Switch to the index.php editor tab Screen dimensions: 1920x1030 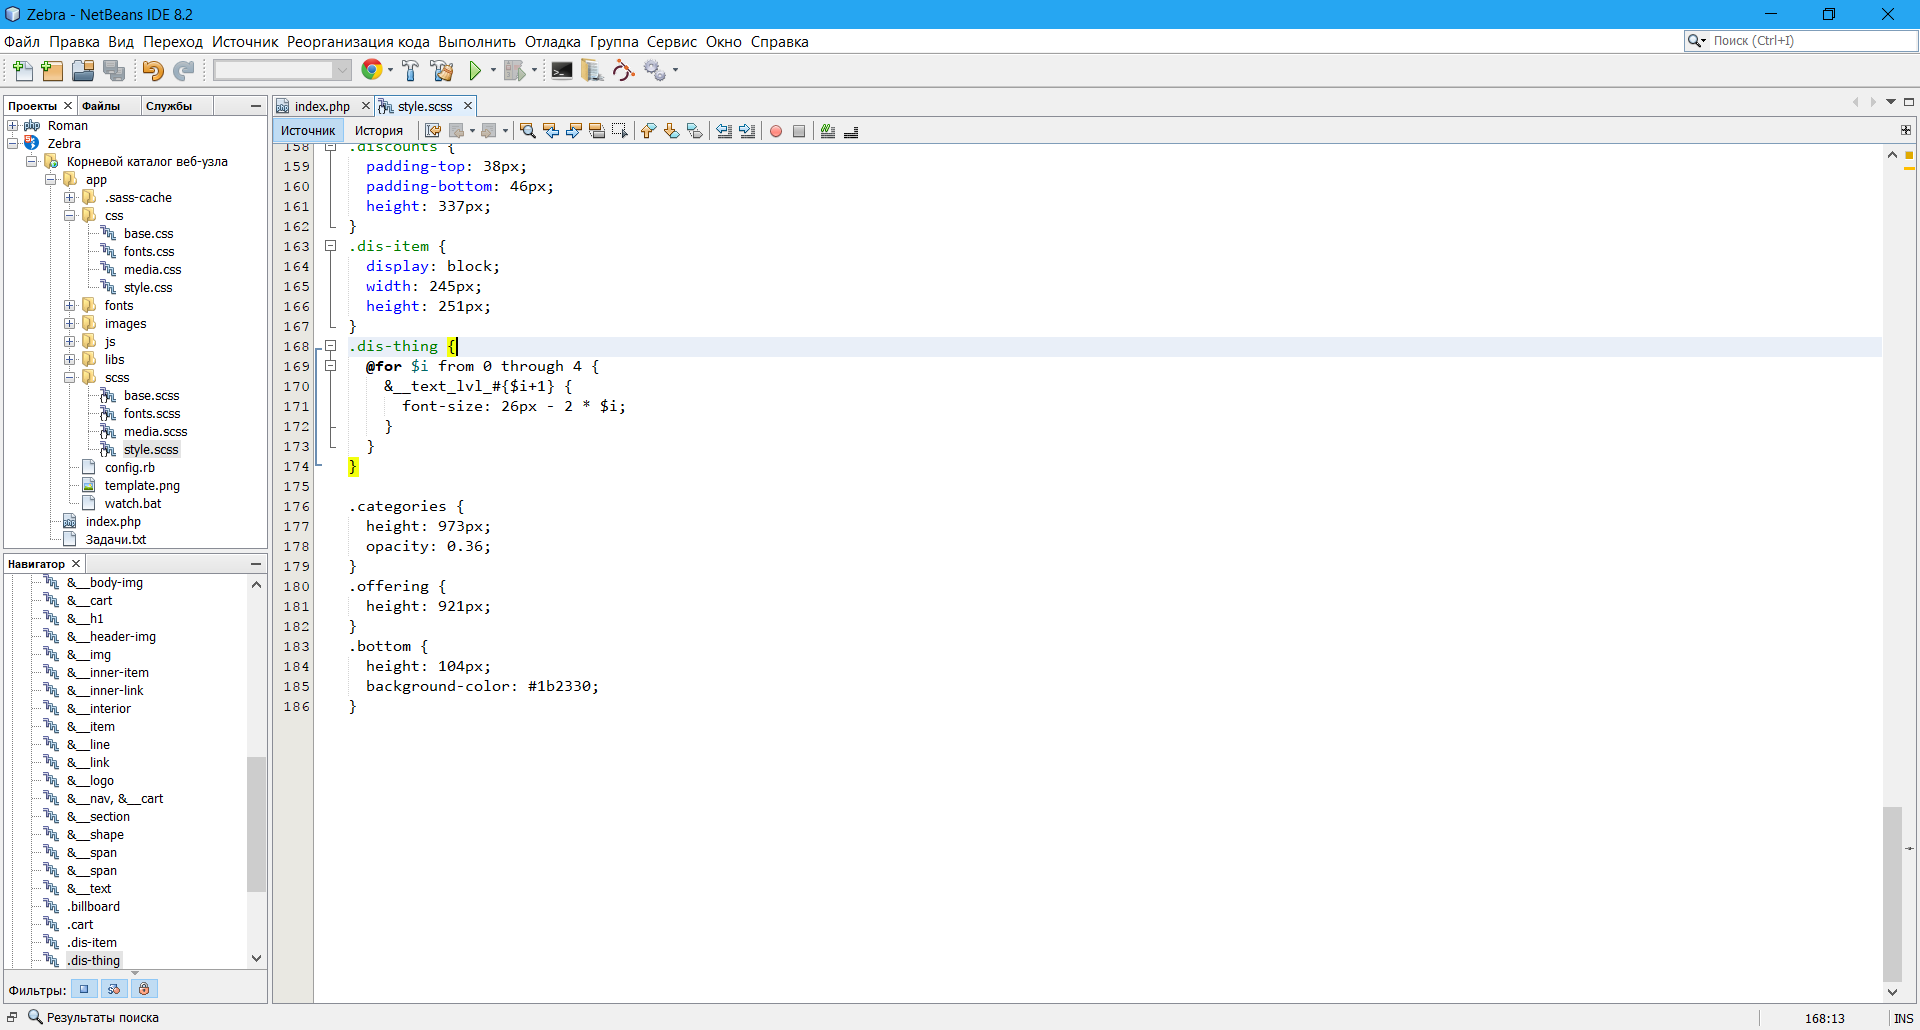[x=322, y=106]
